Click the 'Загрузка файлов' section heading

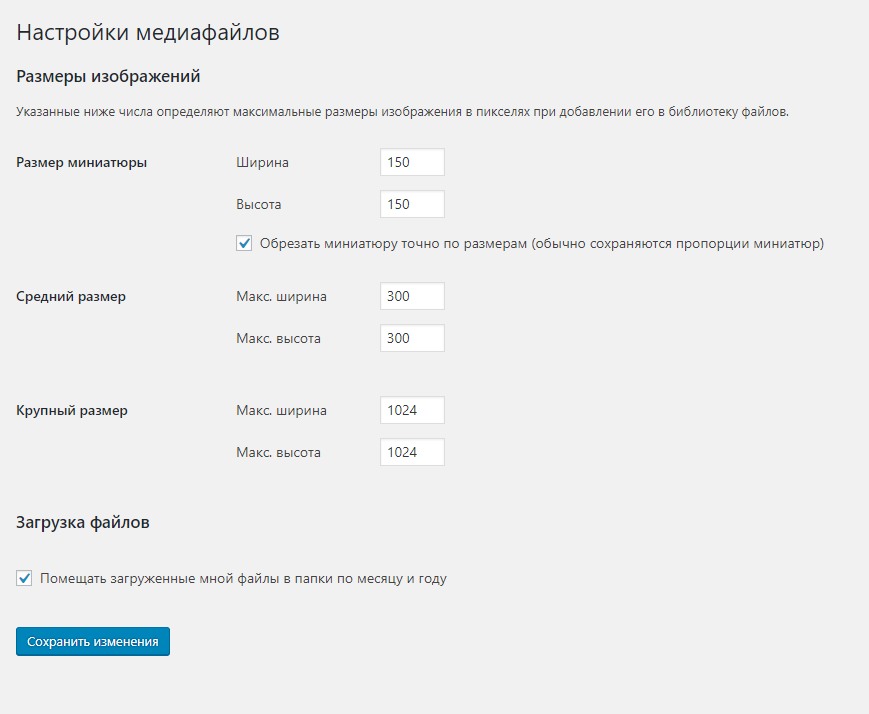(83, 521)
